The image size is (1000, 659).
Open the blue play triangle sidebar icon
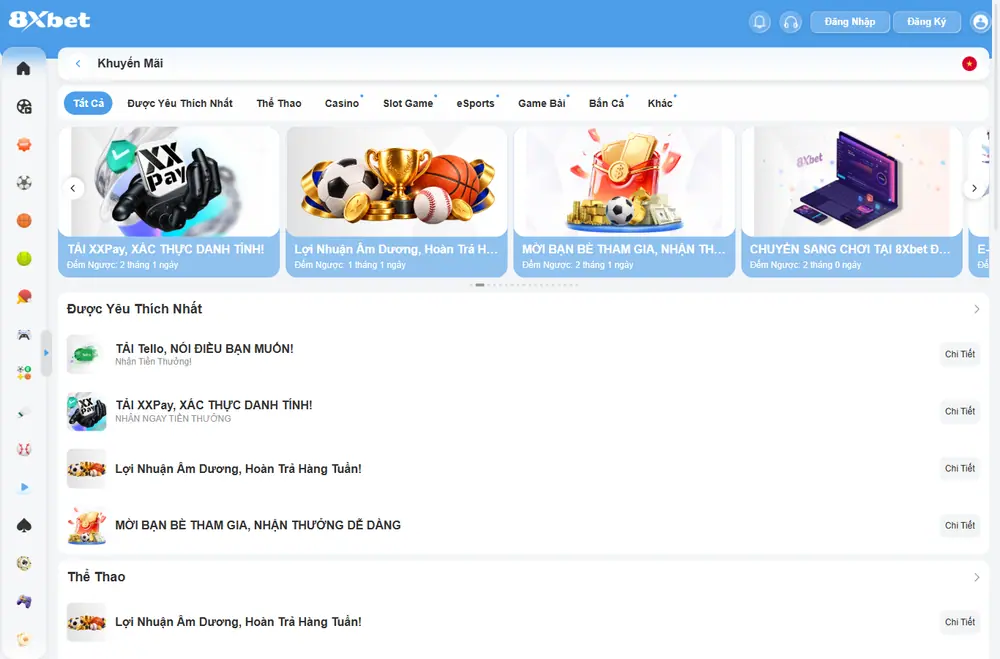tap(24, 487)
